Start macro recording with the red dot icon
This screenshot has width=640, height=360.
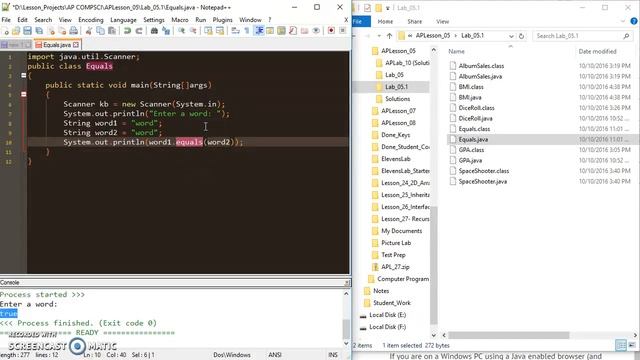[331, 31]
